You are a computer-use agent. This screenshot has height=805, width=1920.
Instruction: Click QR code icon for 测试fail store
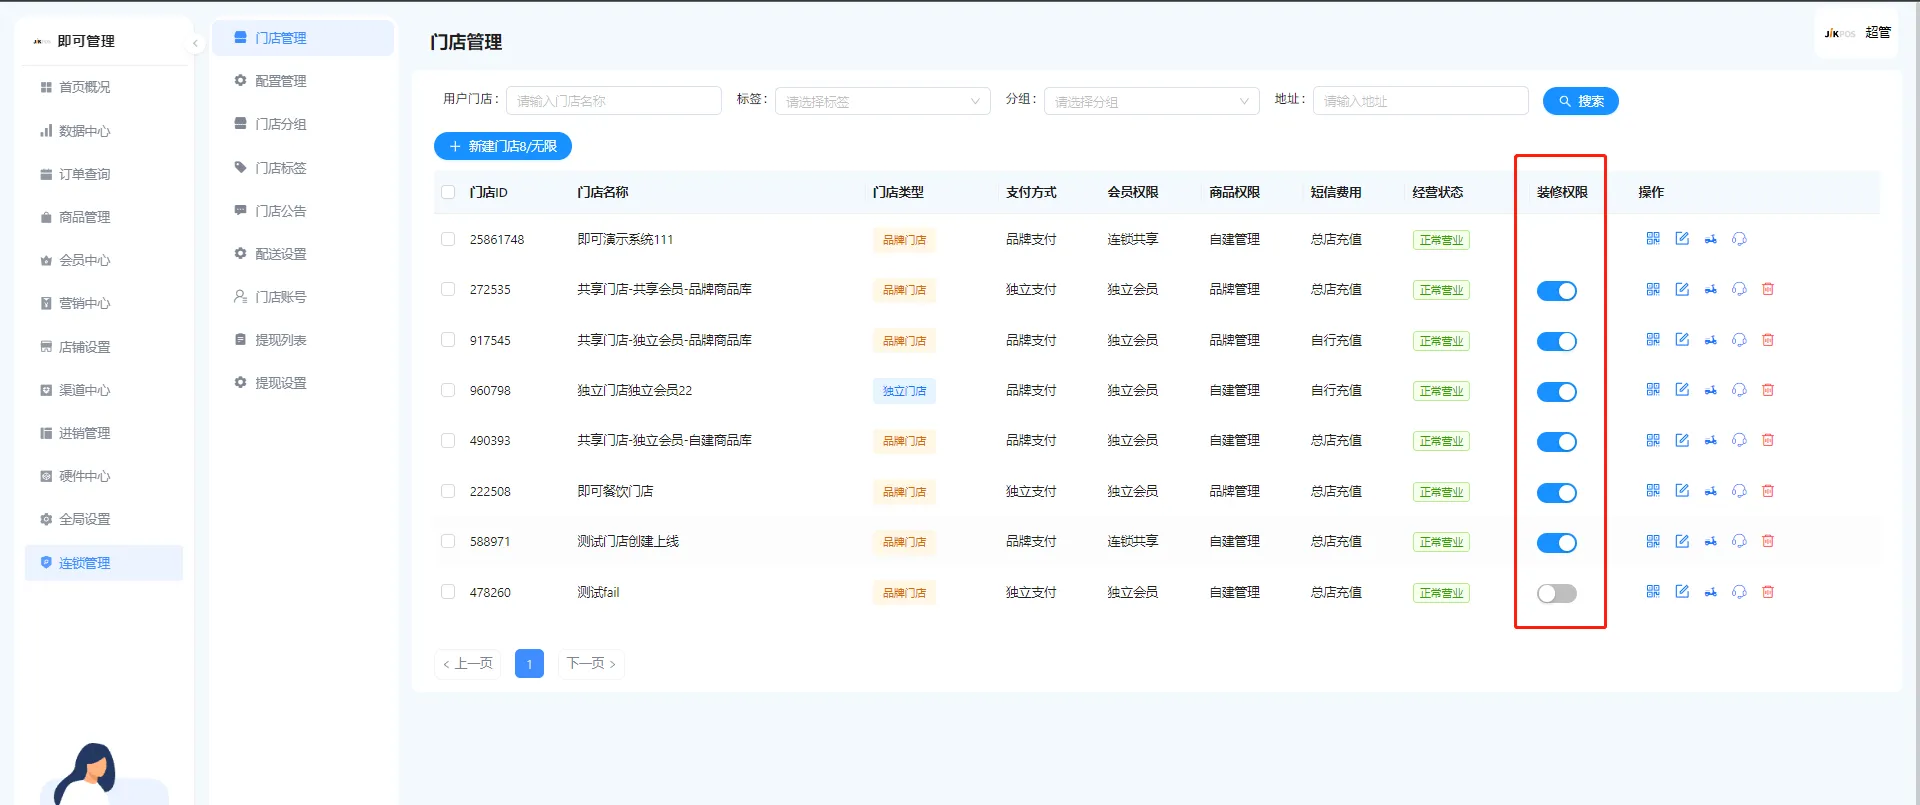pos(1652,592)
